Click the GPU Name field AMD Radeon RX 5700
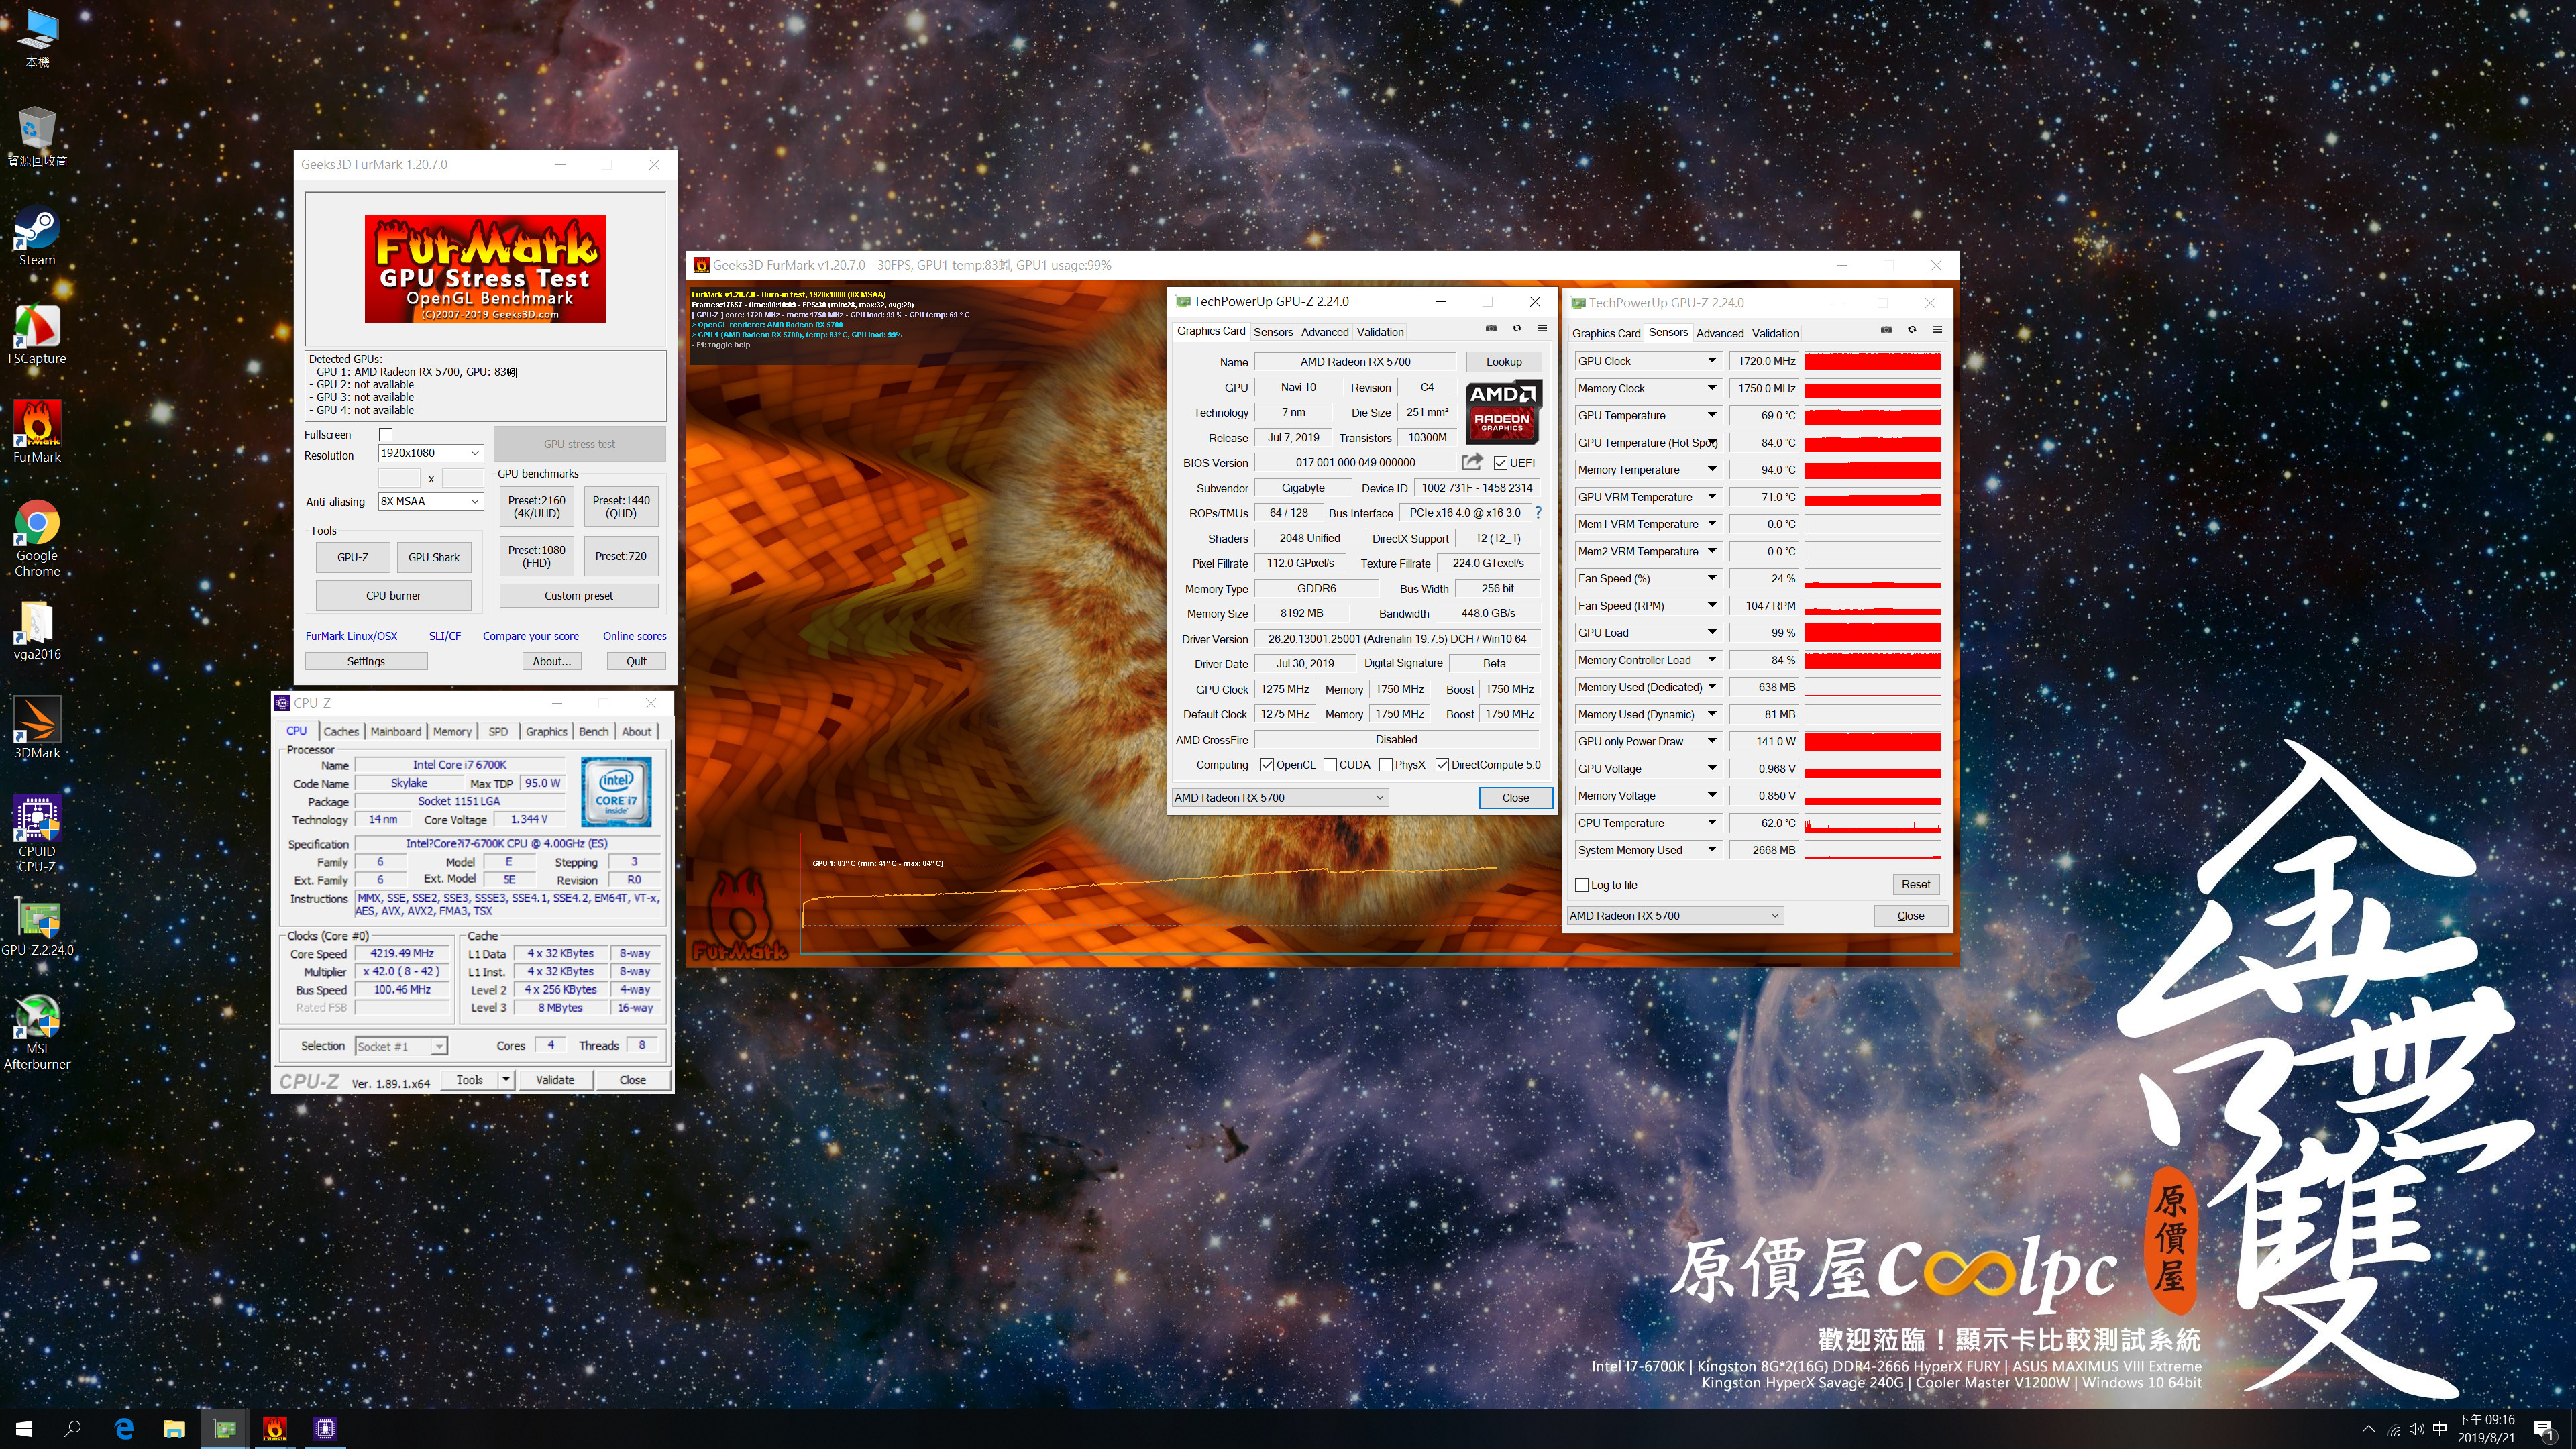This screenshot has height=1449, width=2576. coord(1355,362)
